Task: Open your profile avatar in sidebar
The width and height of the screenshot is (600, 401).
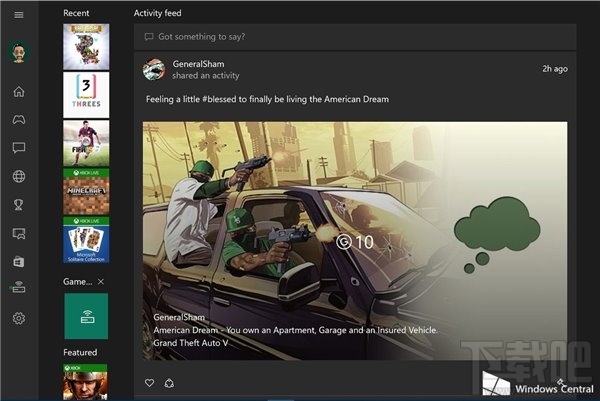Action: [18, 52]
